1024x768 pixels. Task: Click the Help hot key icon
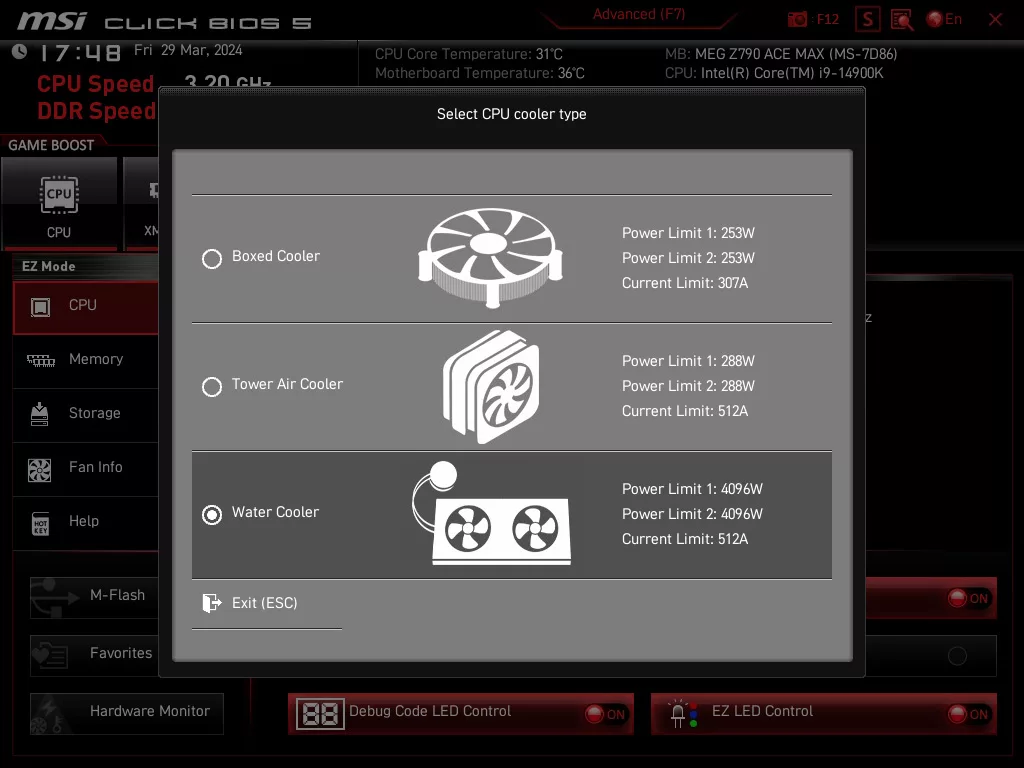click(x=40, y=524)
